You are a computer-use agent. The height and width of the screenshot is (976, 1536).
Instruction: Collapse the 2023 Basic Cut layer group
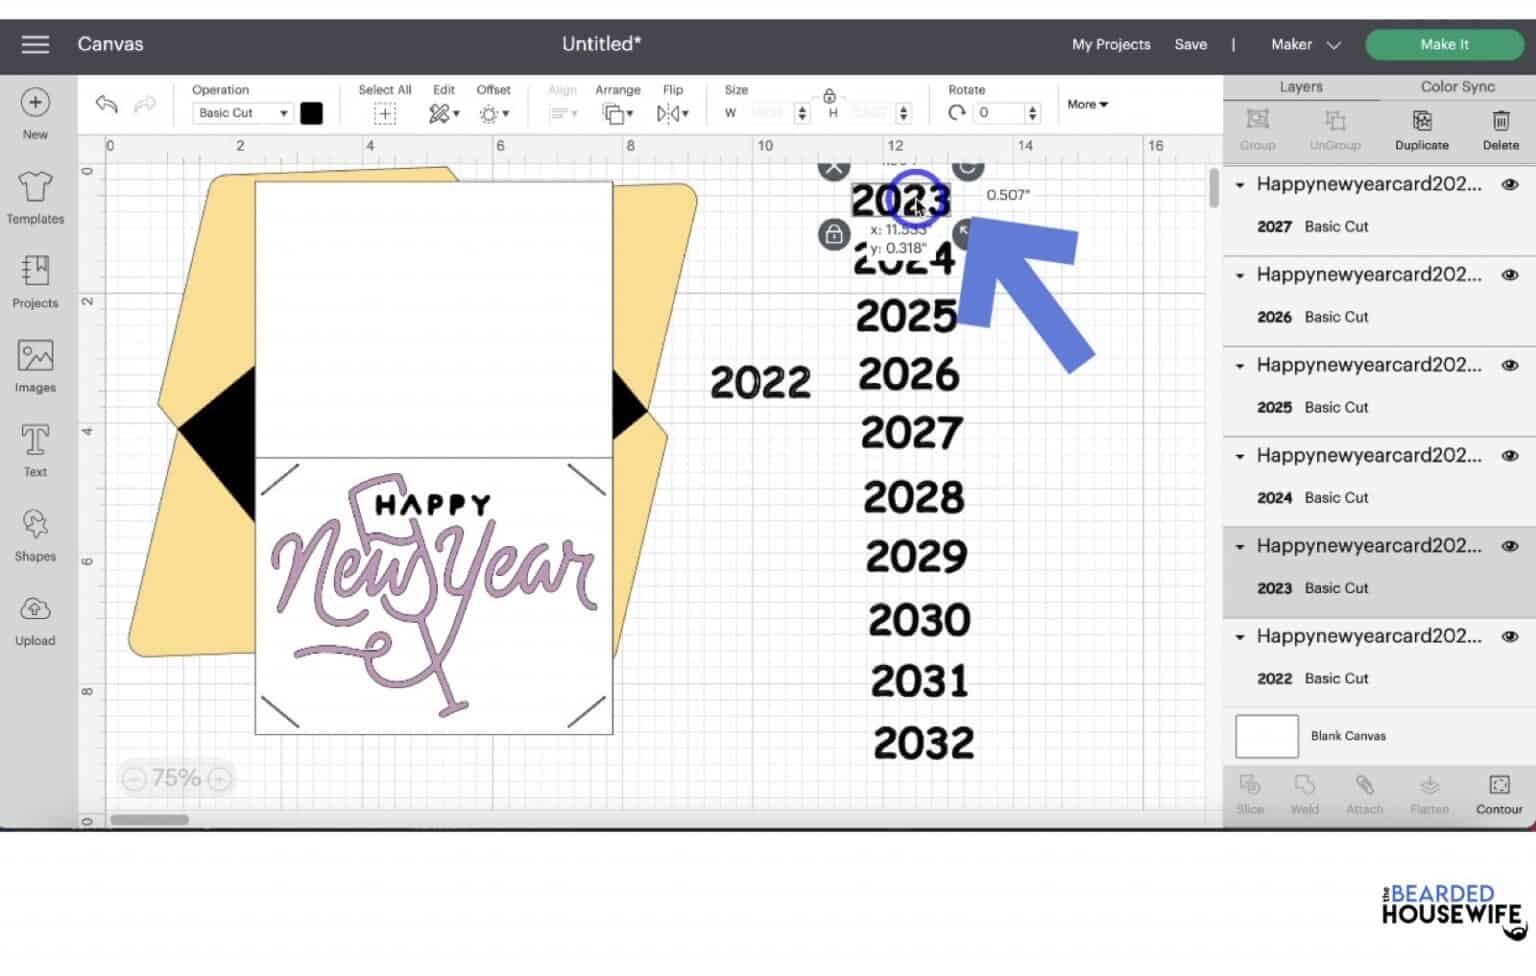coord(1240,546)
